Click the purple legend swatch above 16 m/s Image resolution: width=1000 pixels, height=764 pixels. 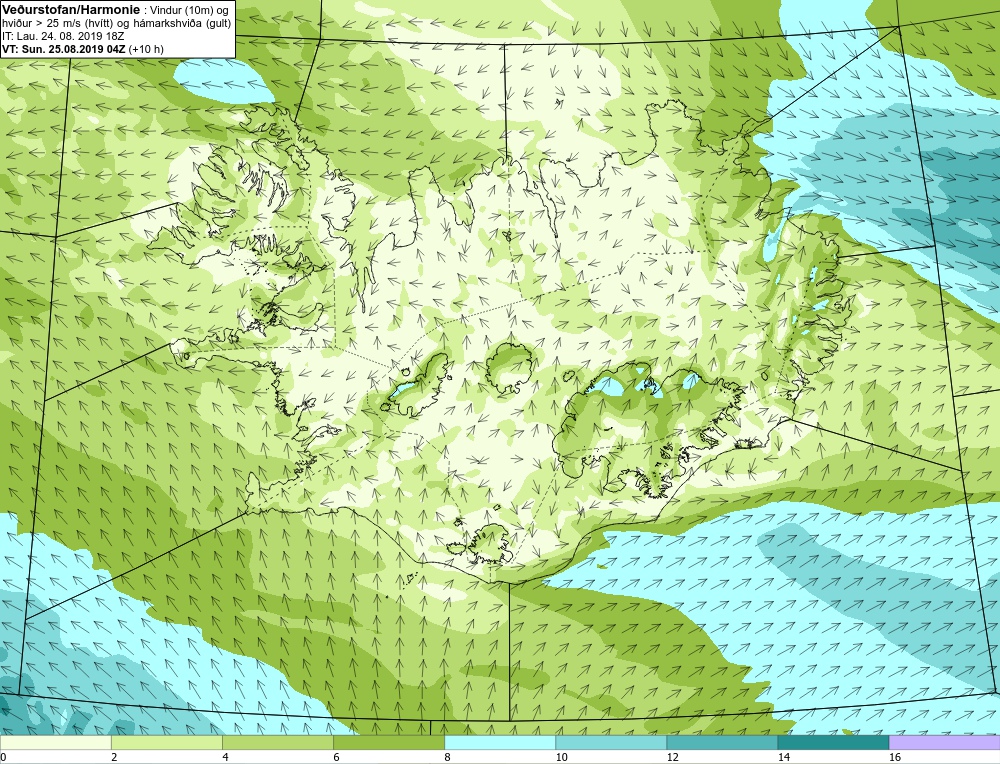point(945,742)
